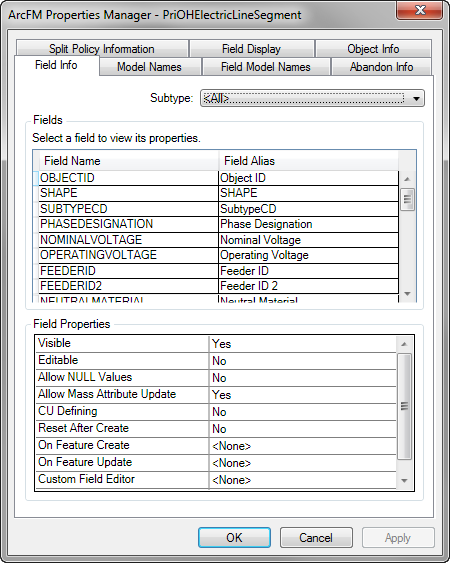
Task: Click the Visible property label
Action: tap(54, 343)
